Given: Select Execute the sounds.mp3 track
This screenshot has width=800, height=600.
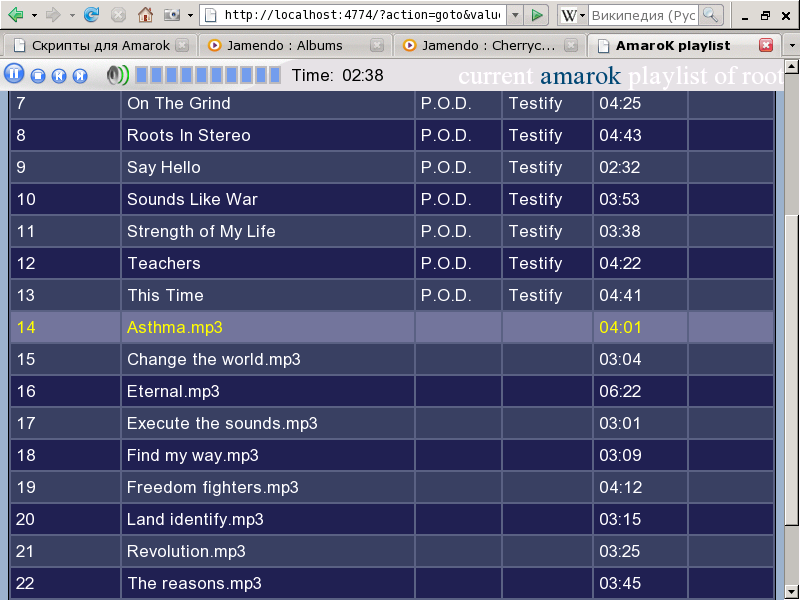Looking at the screenshot, I should tap(222, 423).
